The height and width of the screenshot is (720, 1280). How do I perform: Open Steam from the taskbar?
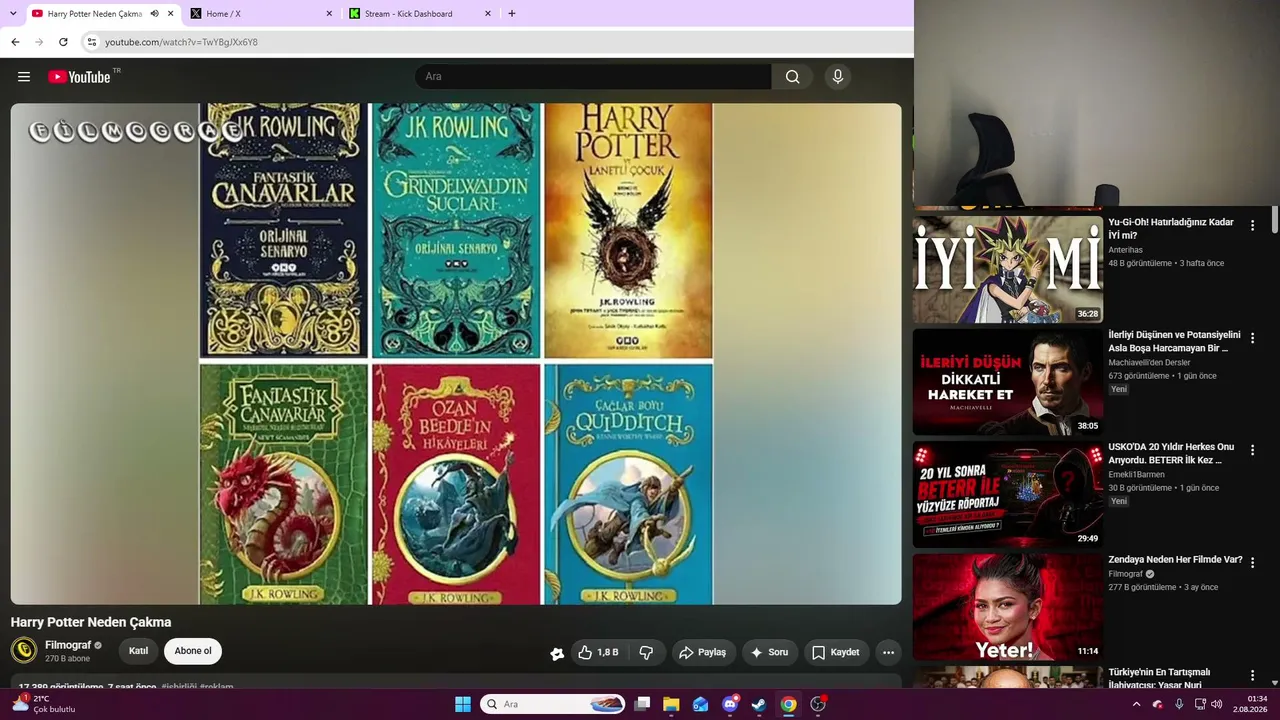point(759,704)
